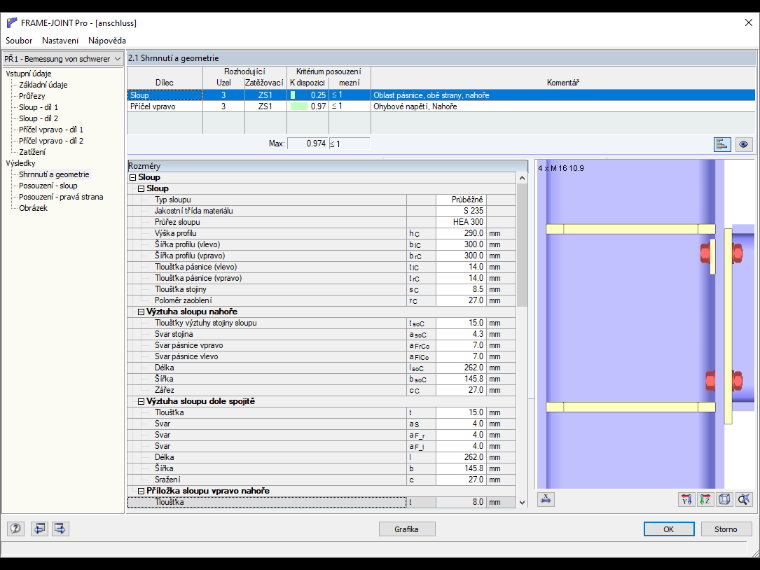Viewport: 760px width, 570px height.
Task: Collapse Výztuha sloupu dole spojitě group
Action: tap(141, 402)
